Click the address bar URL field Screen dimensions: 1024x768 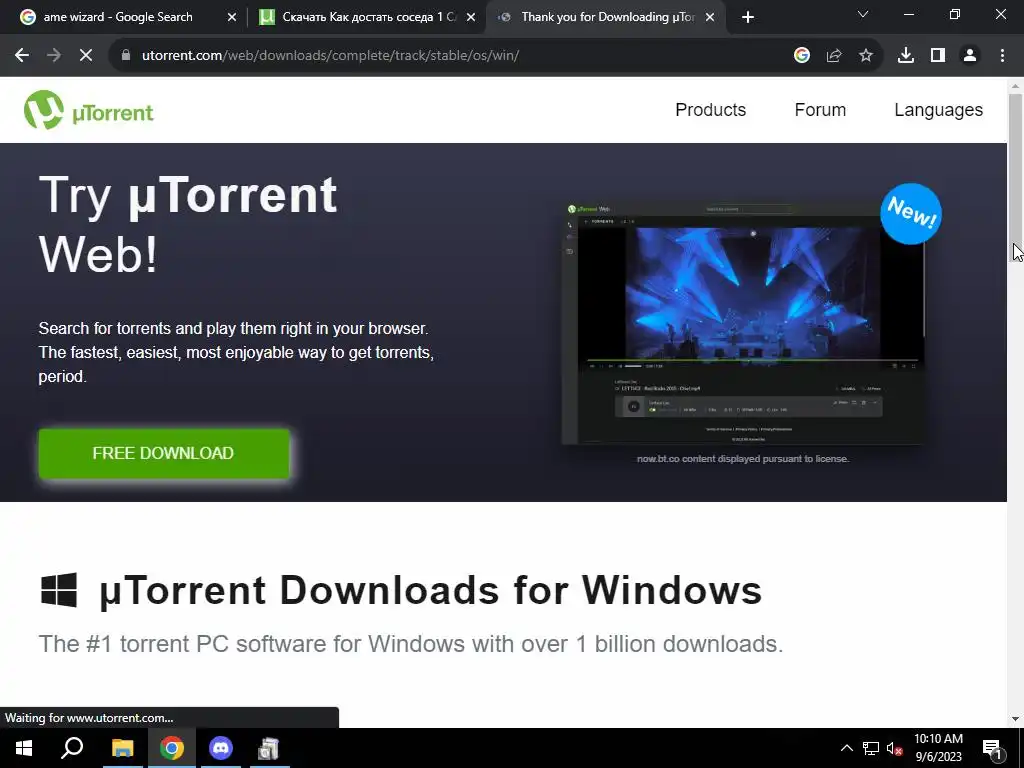[x=451, y=56]
